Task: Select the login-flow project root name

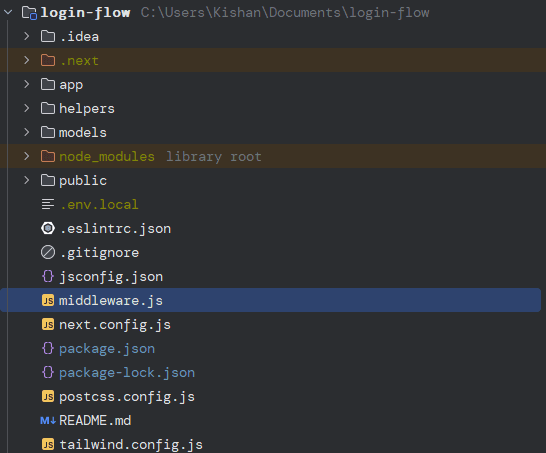Action: coord(85,13)
